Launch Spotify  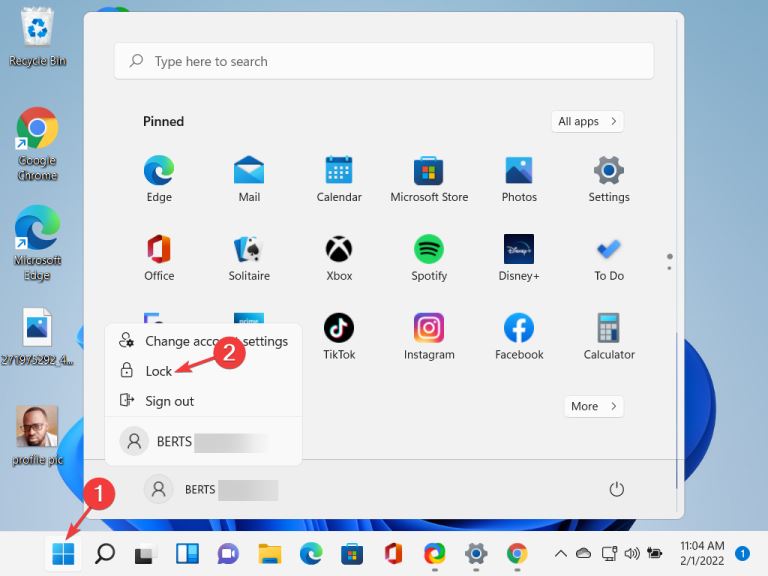429,257
